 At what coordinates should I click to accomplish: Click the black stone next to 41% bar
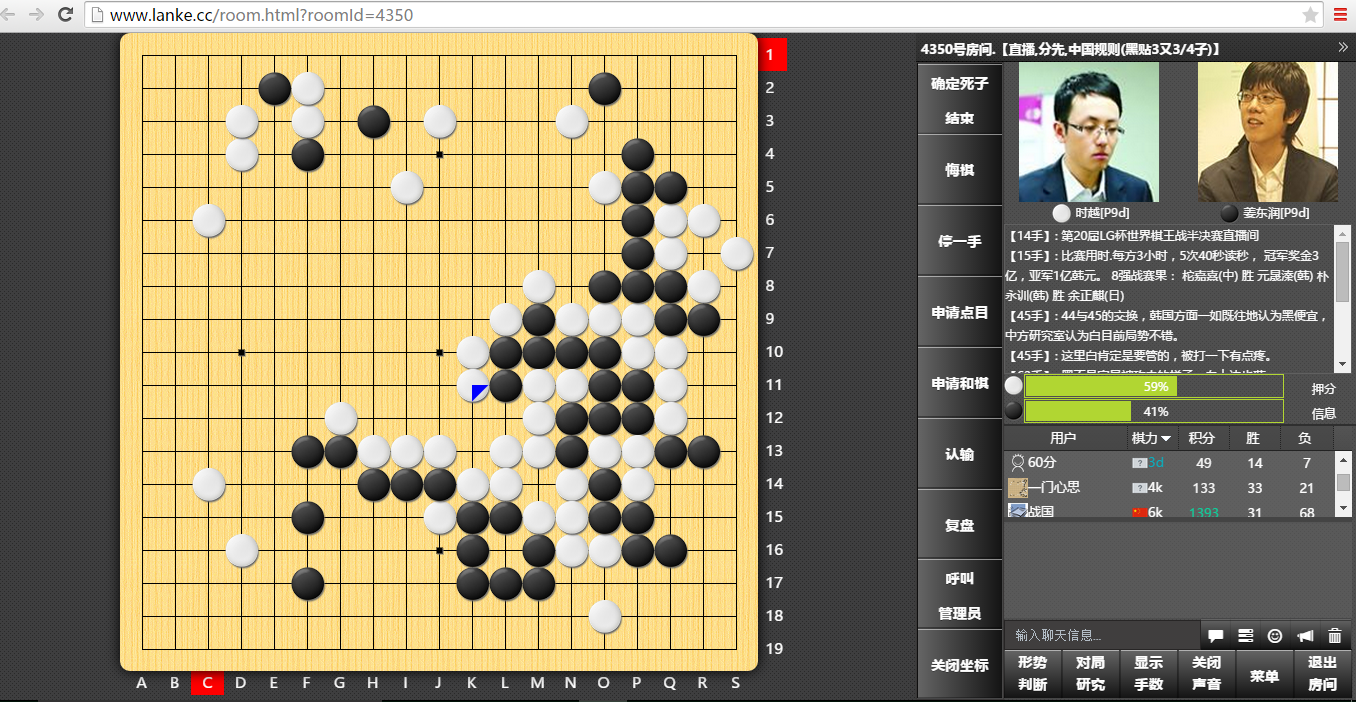(x=1014, y=411)
